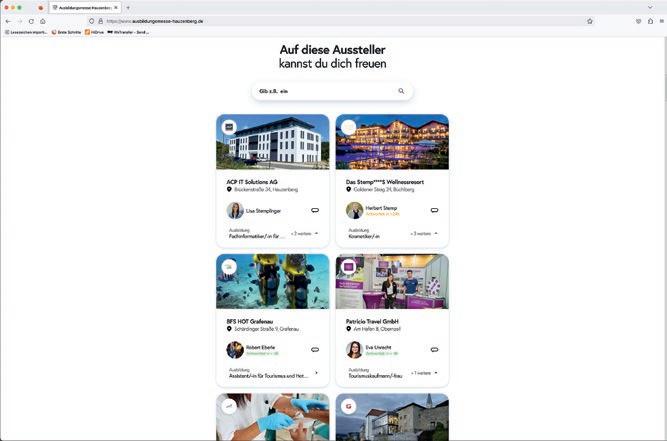The height and width of the screenshot is (441, 667).
Task: Open the Erste Schritte bookmark
Action: pos(66,32)
